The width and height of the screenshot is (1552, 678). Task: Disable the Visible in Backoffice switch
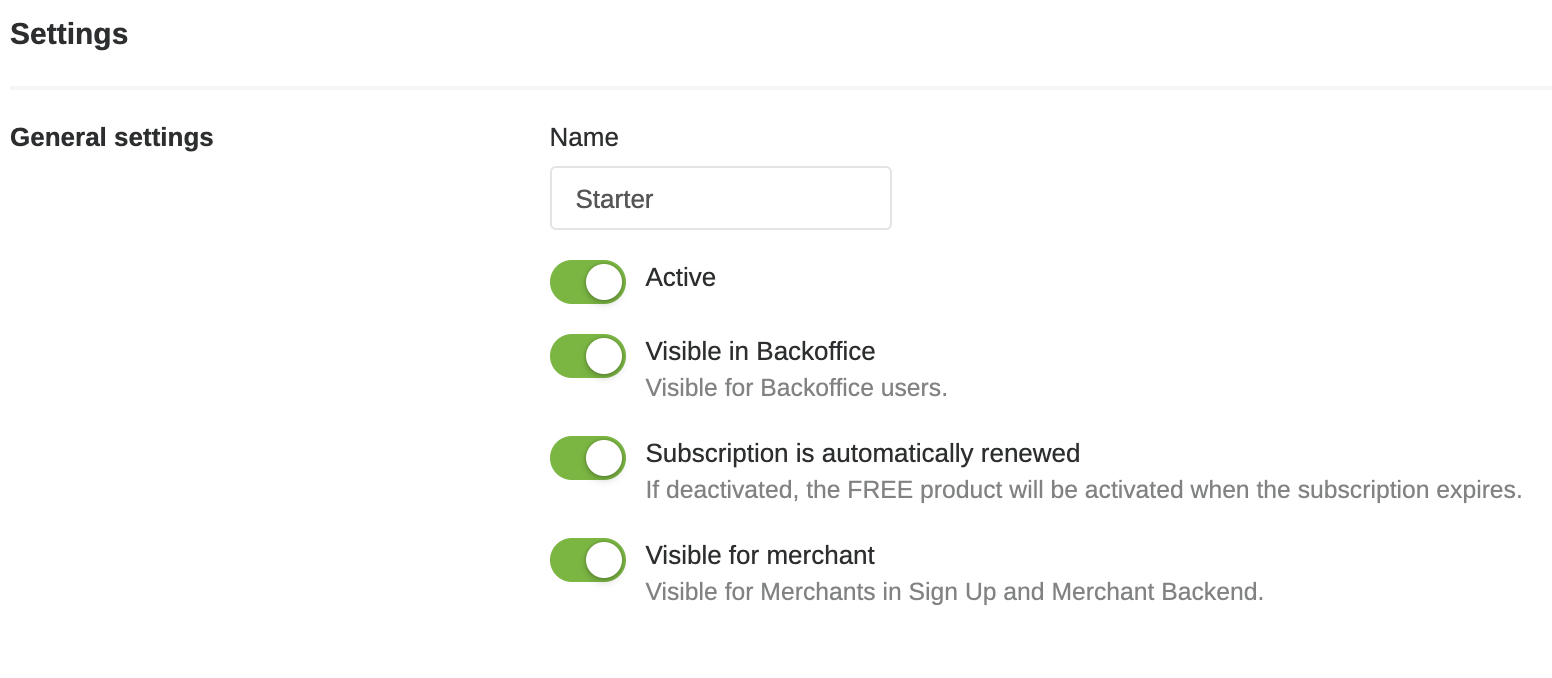[587, 356]
